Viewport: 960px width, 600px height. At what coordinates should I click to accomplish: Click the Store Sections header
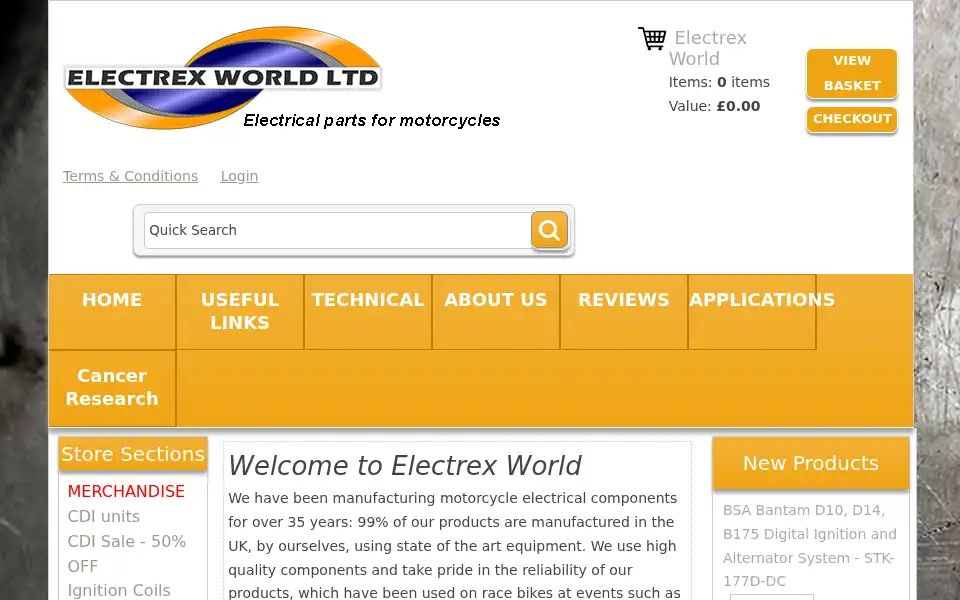tap(133, 454)
